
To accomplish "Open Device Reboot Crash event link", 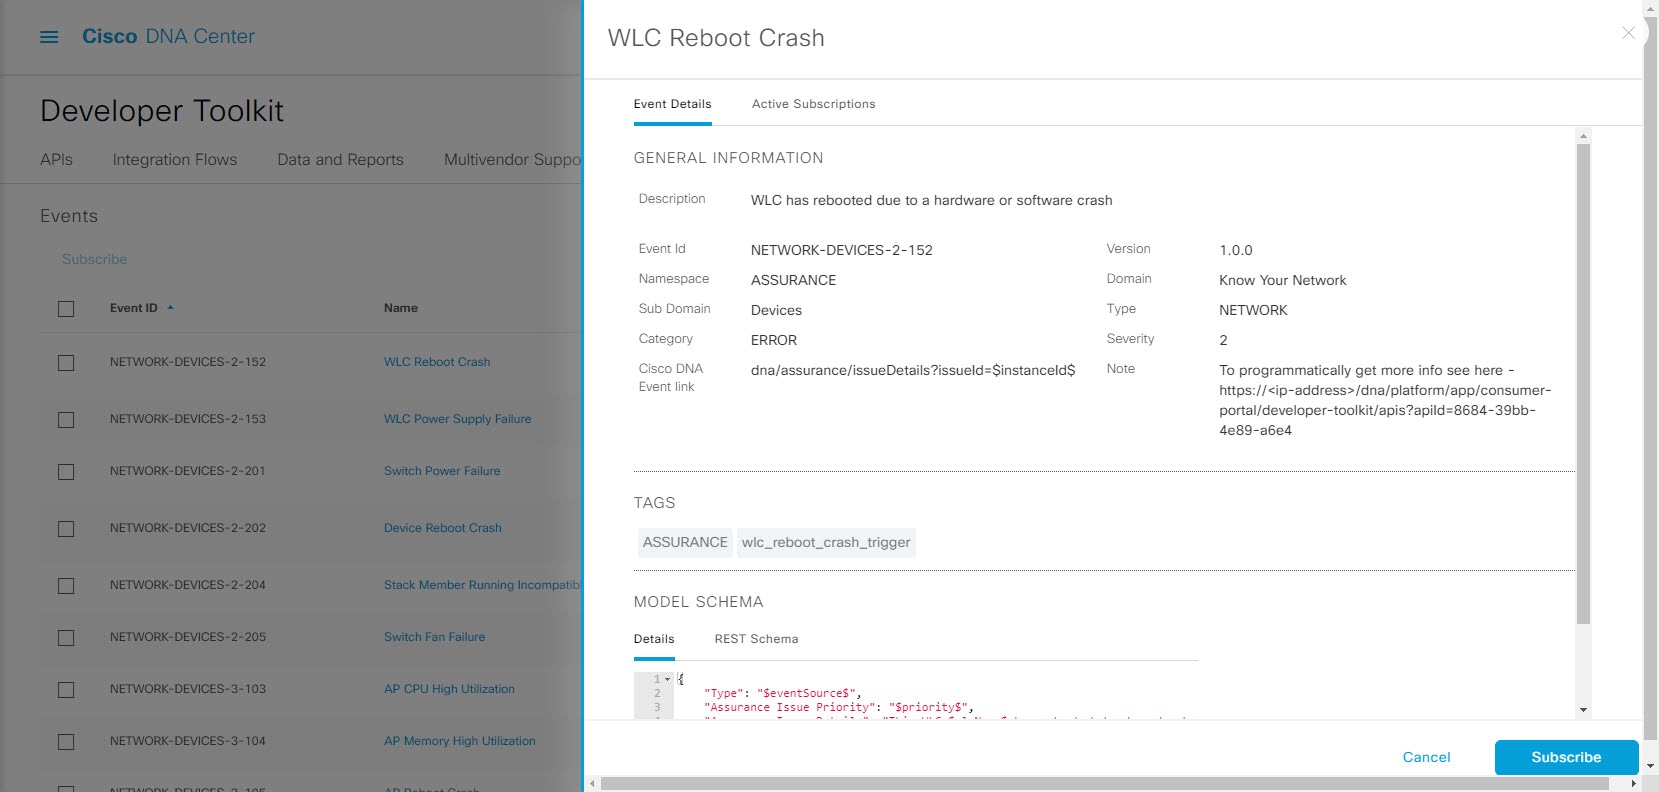I will click(x=443, y=528).
